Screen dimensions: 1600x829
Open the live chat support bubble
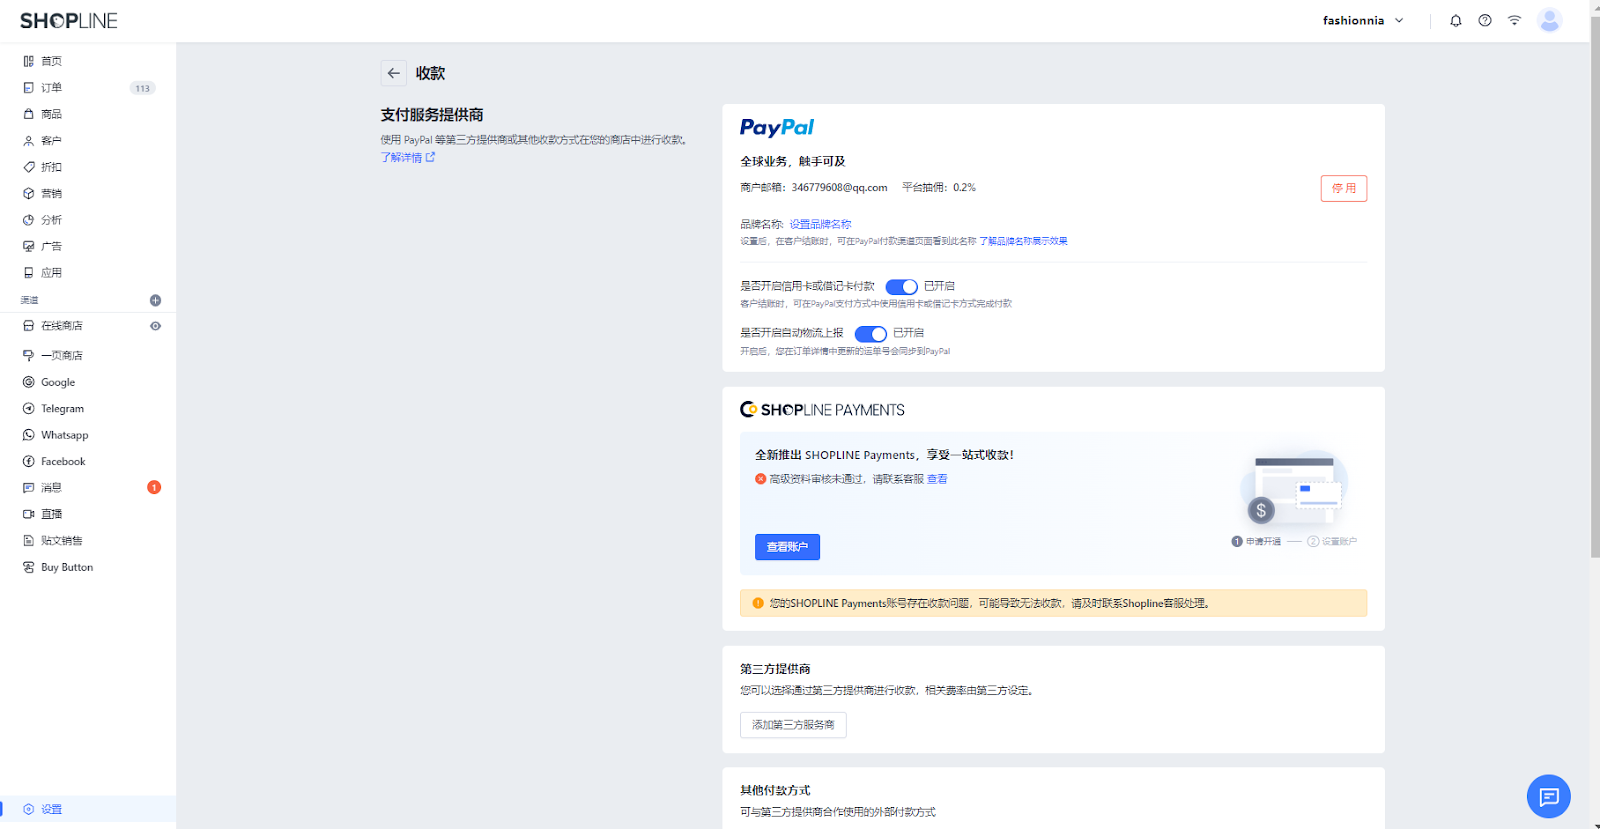pyautogui.click(x=1548, y=797)
